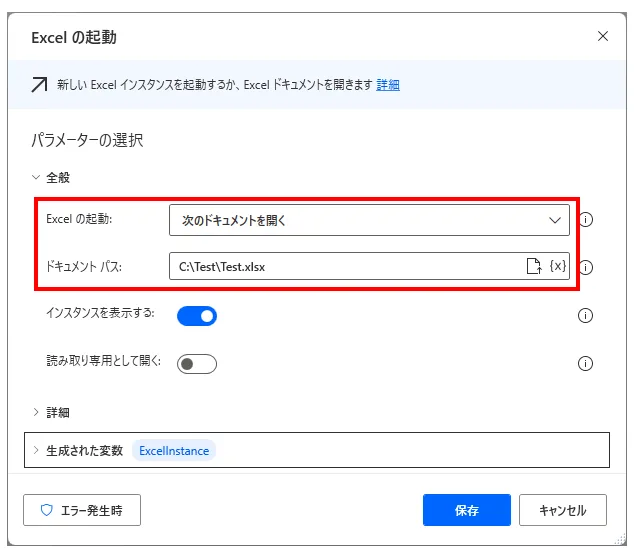Click the 保存 button

(x=466, y=510)
